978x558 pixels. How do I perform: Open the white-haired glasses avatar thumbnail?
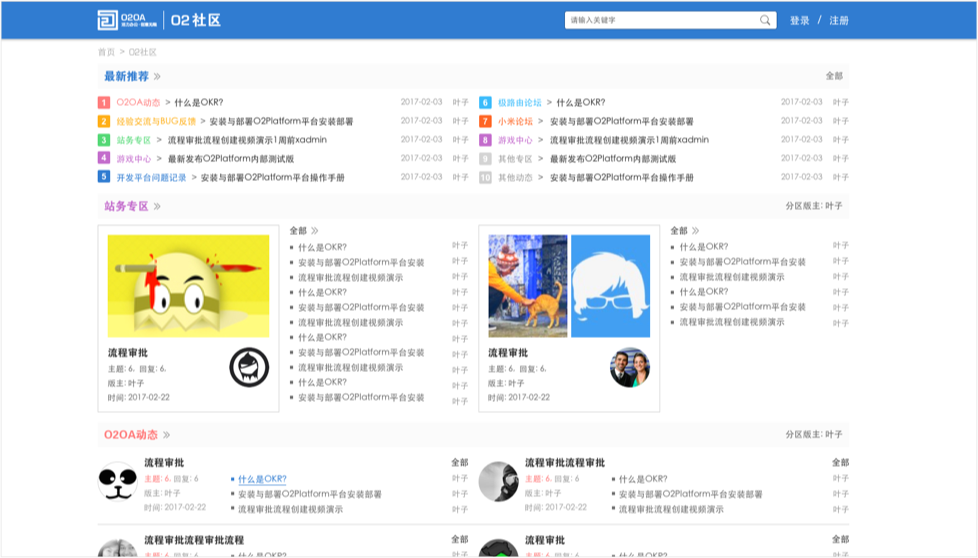pos(610,286)
